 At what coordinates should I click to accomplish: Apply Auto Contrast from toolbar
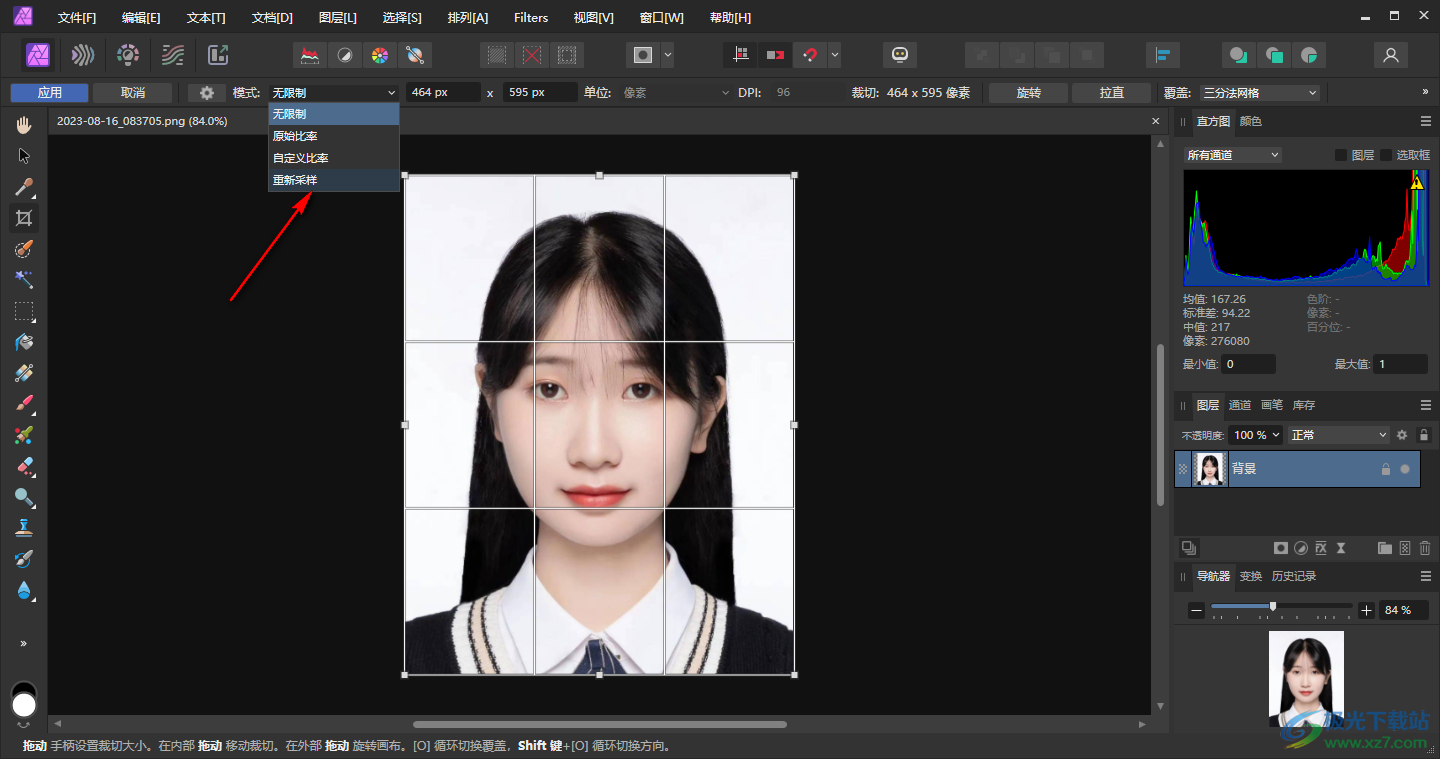345,55
